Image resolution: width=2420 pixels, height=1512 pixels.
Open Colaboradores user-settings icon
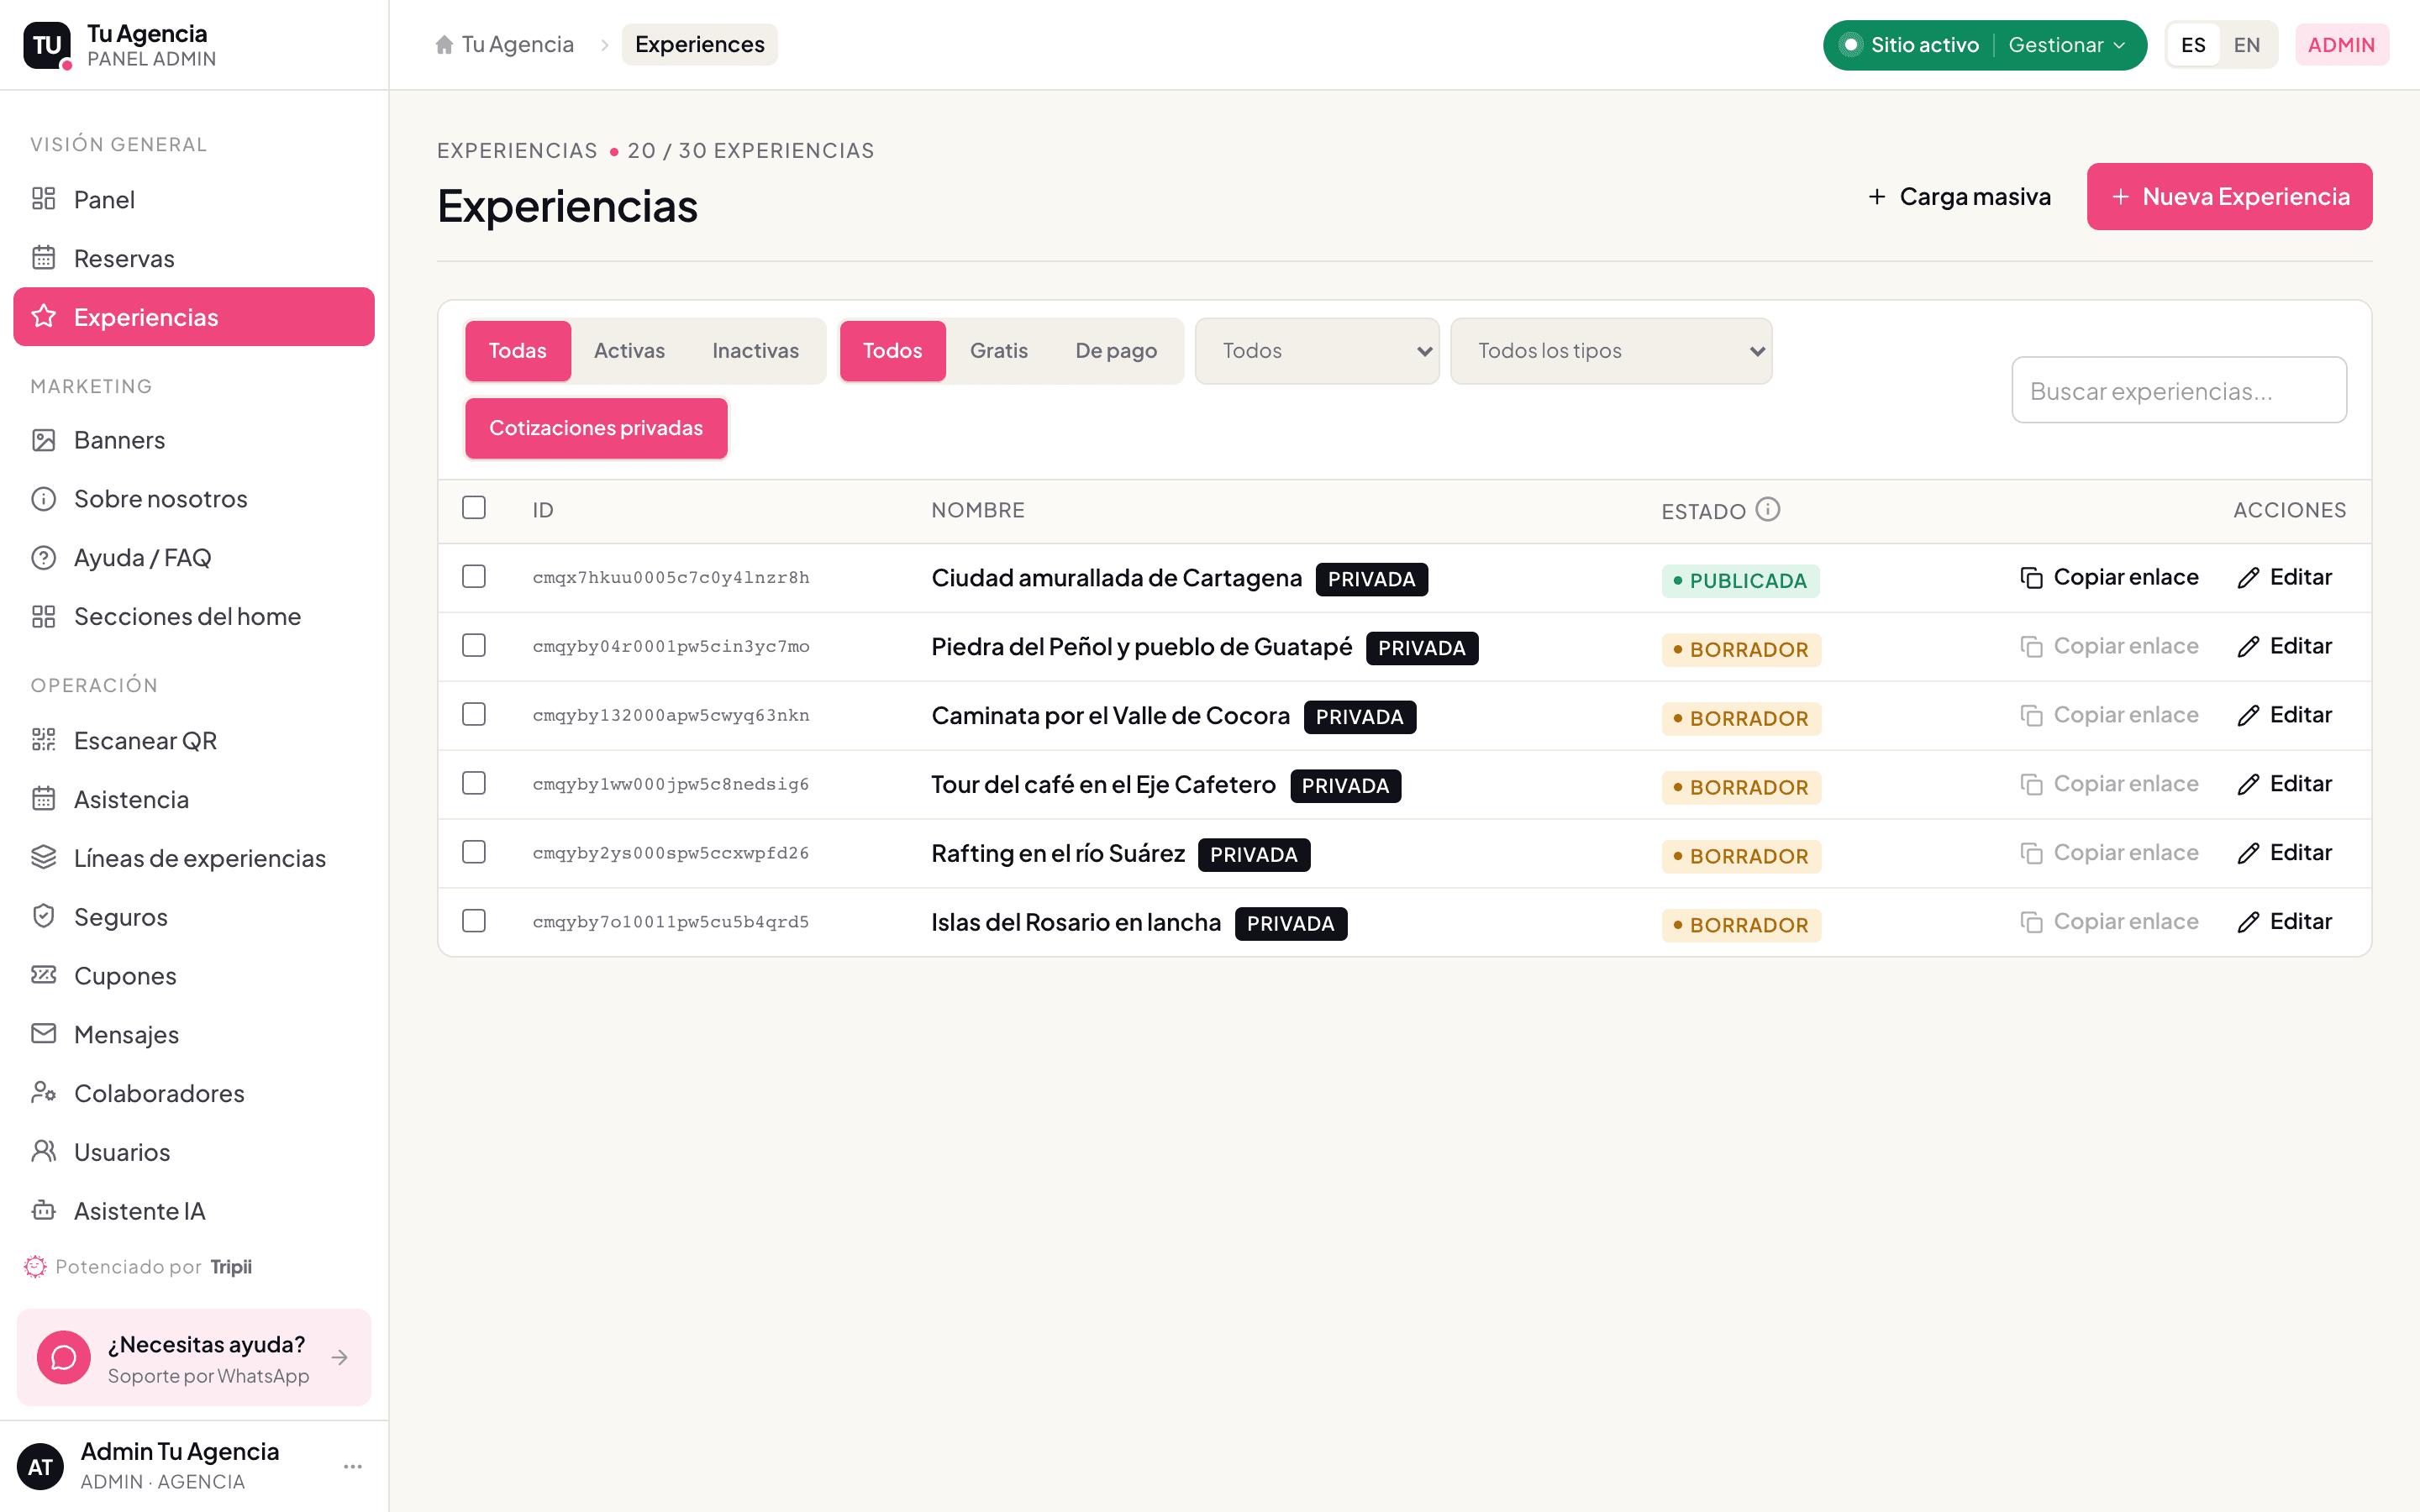pyautogui.click(x=43, y=1093)
